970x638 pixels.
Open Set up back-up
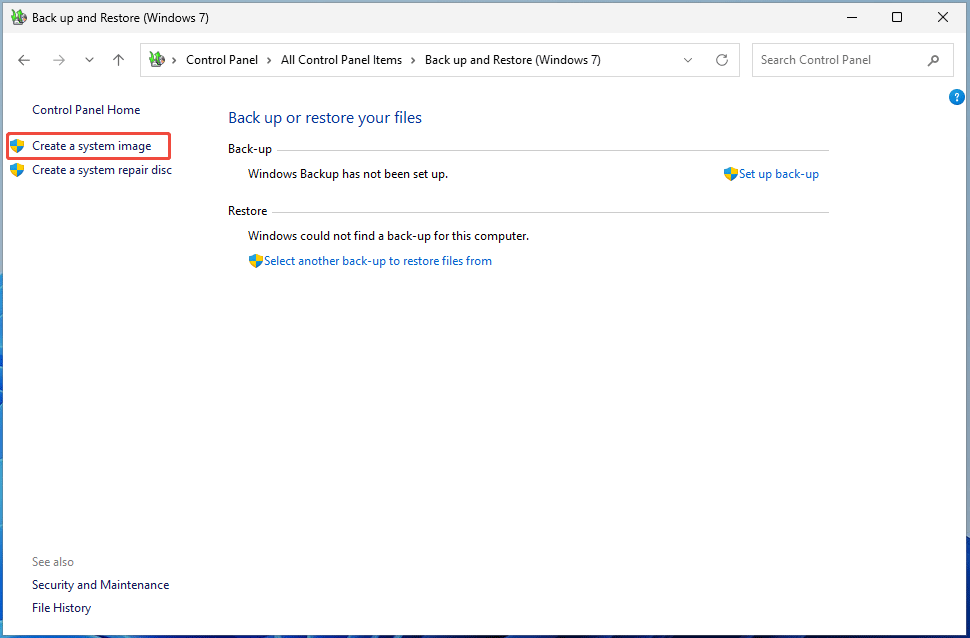pos(779,174)
